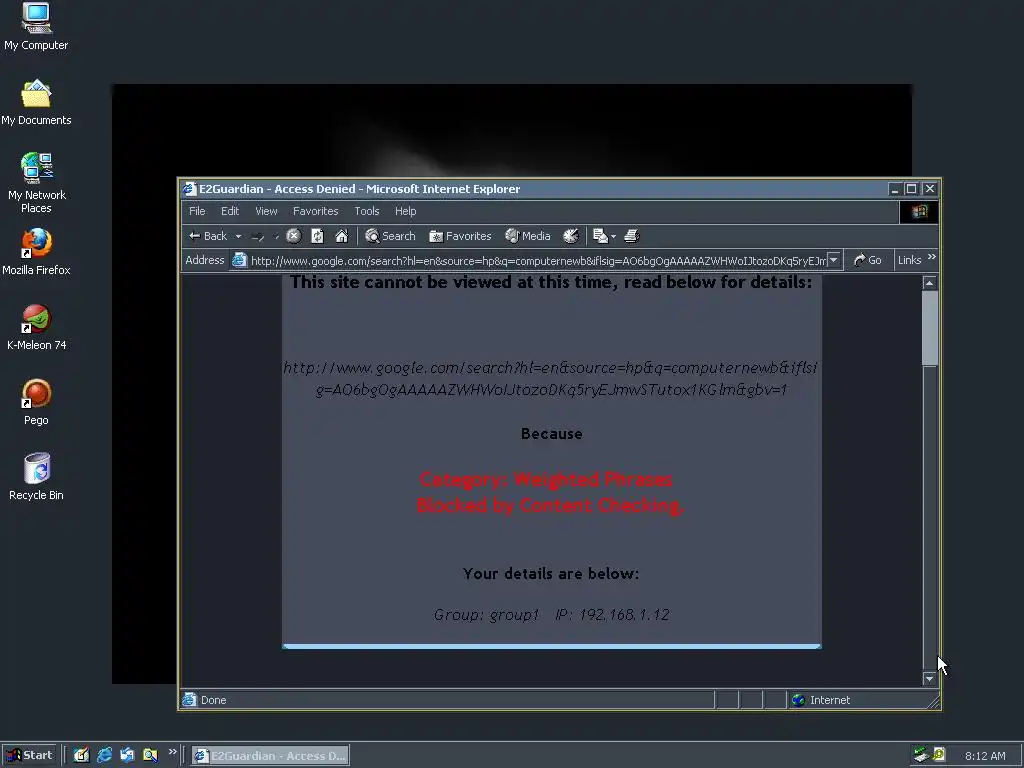This screenshot has height=768, width=1024.
Task: Go to the Home page icon
Action: pos(342,236)
